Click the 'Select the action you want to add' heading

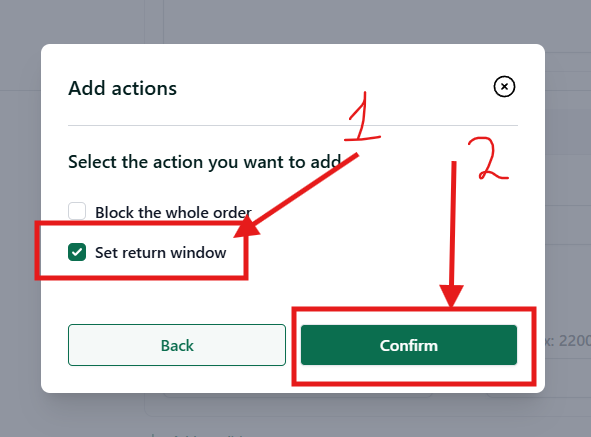tap(205, 162)
